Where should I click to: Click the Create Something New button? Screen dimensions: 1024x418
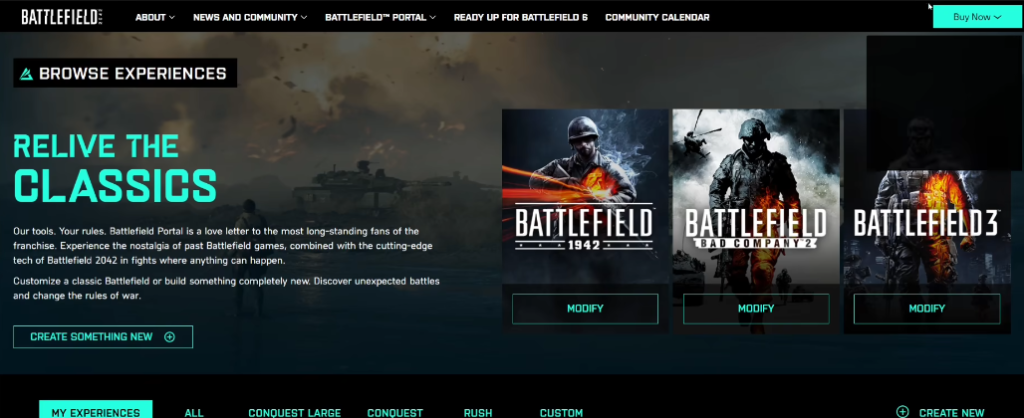tap(103, 337)
